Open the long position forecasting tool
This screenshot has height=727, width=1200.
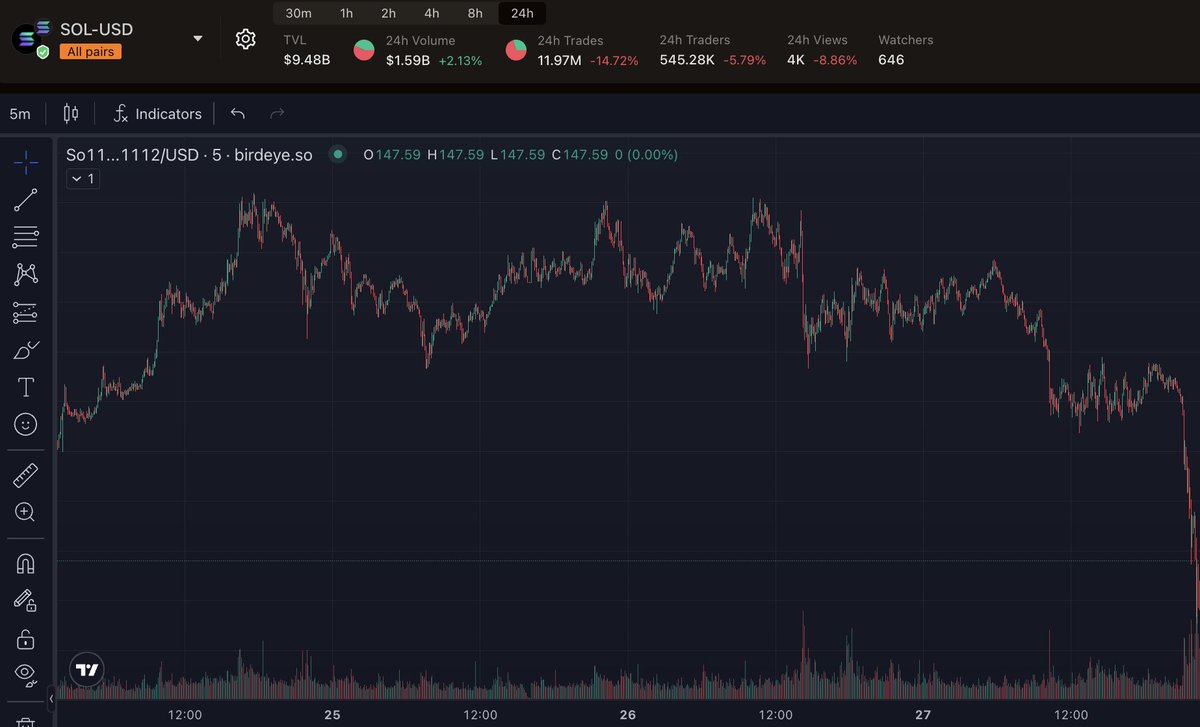pyautogui.click(x=26, y=312)
